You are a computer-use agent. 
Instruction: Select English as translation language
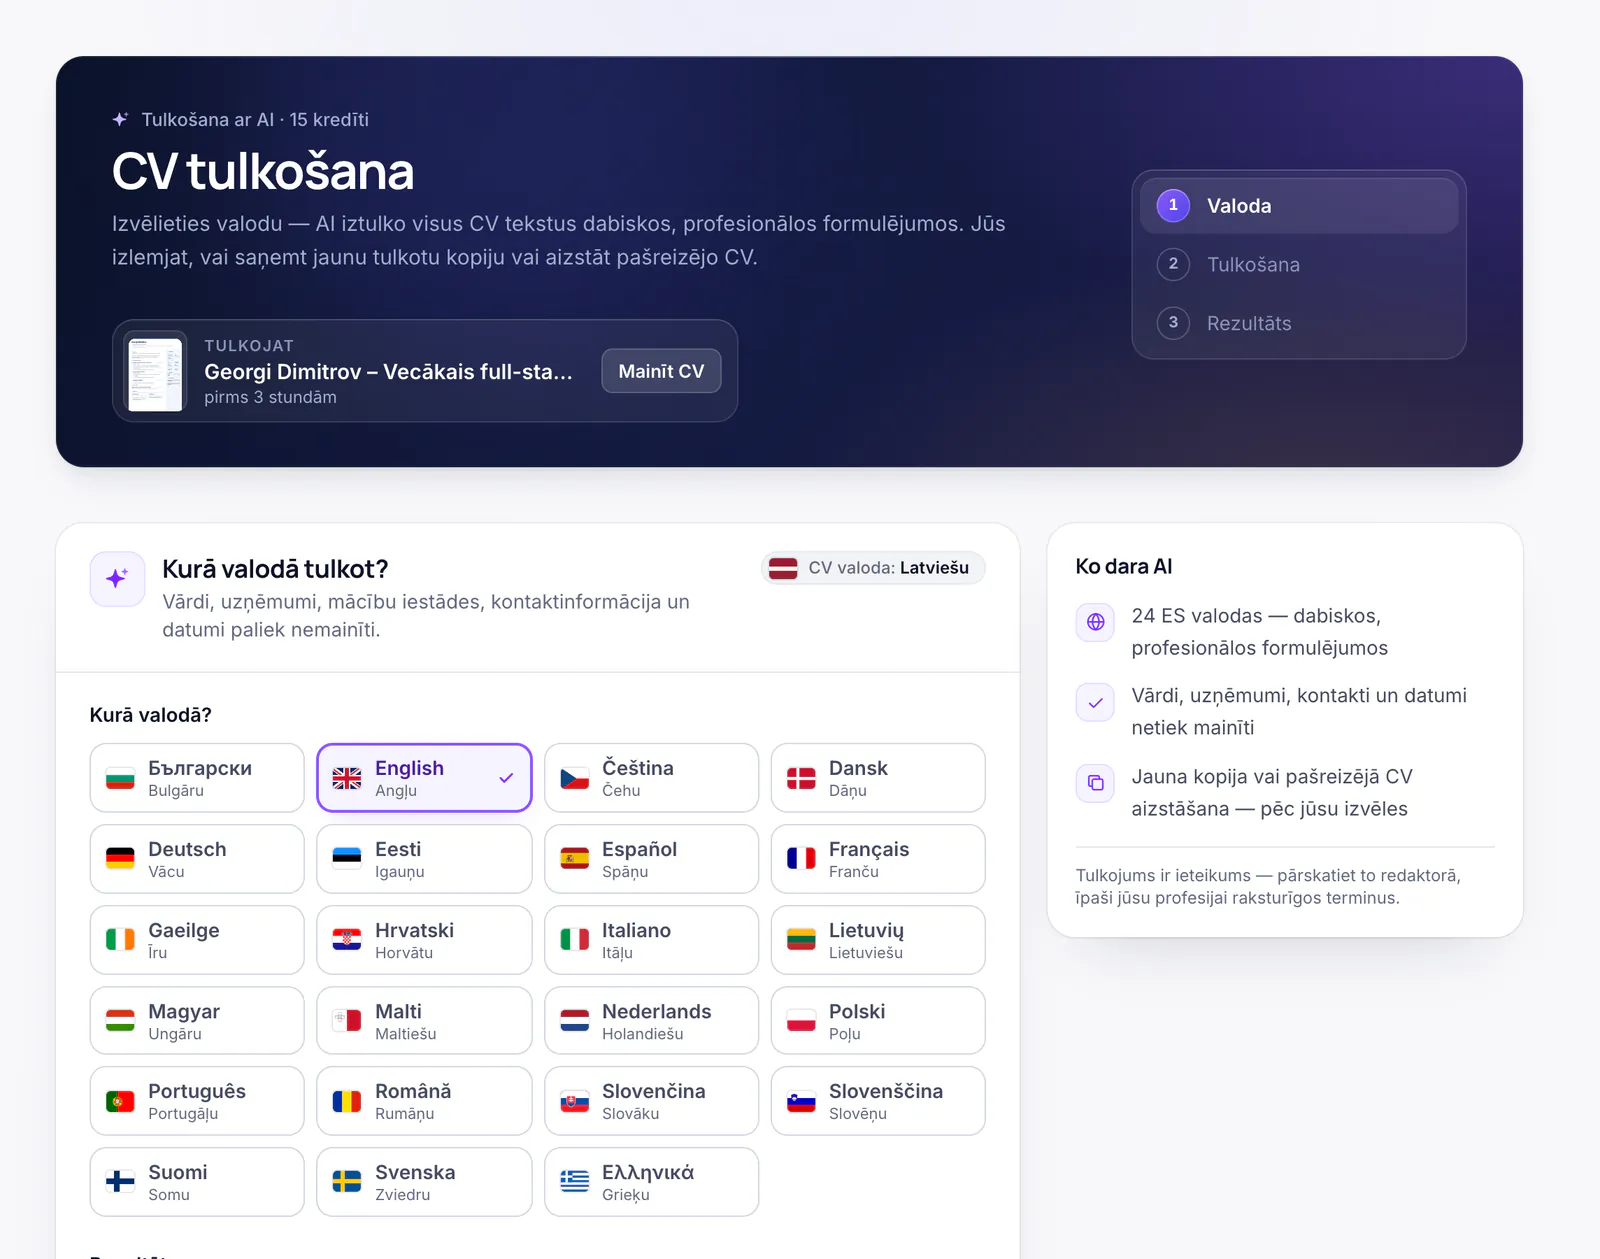424,778
